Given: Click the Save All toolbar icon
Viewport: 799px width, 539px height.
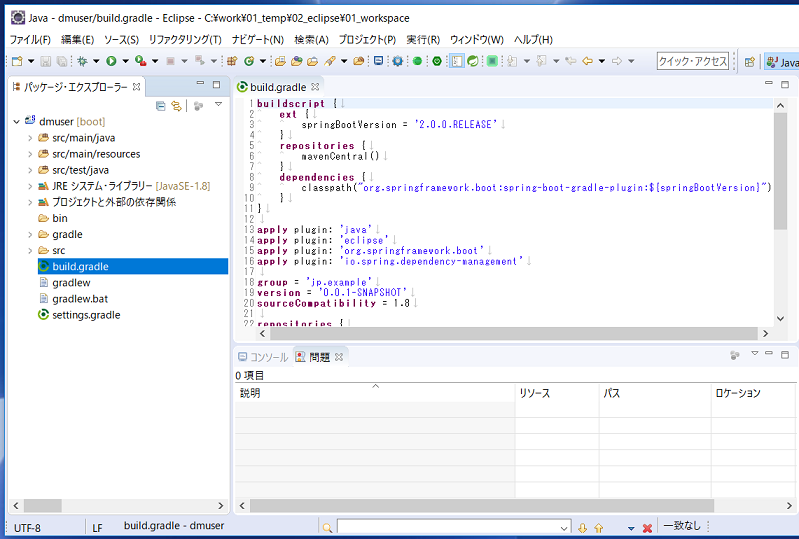Looking at the screenshot, I should [62, 61].
